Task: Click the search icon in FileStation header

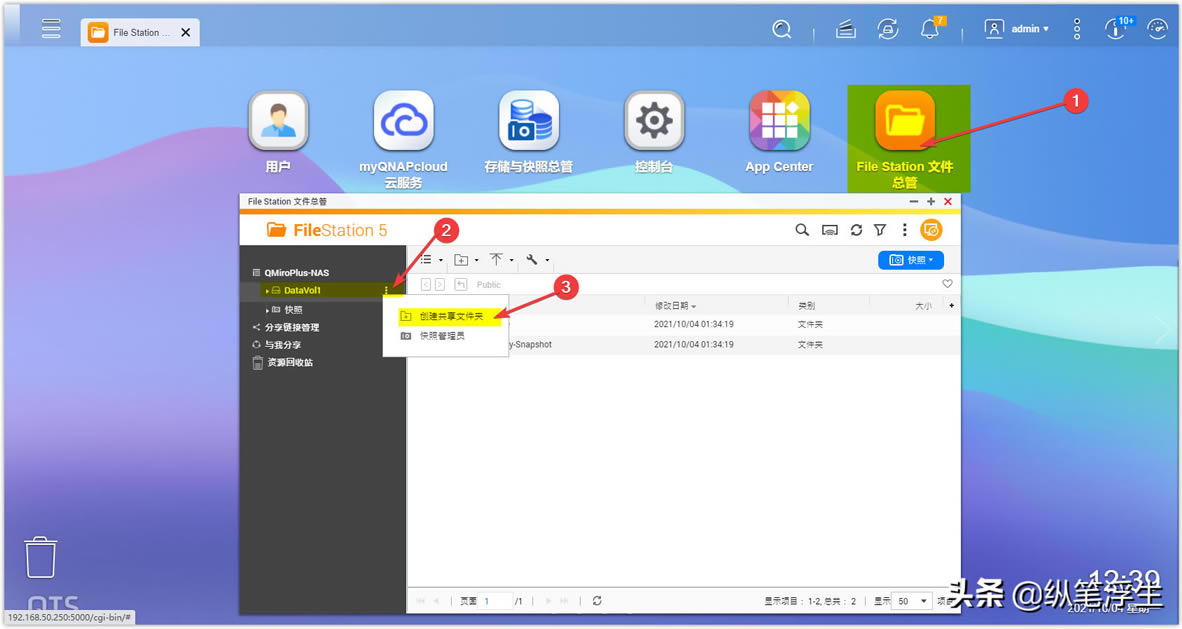Action: 802,230
